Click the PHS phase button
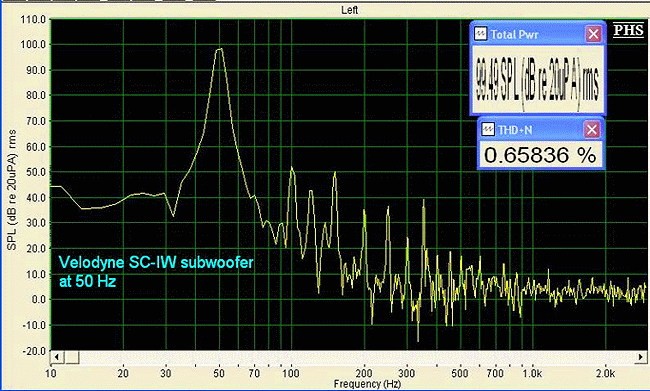650x391 pixels. coord(628,30)
